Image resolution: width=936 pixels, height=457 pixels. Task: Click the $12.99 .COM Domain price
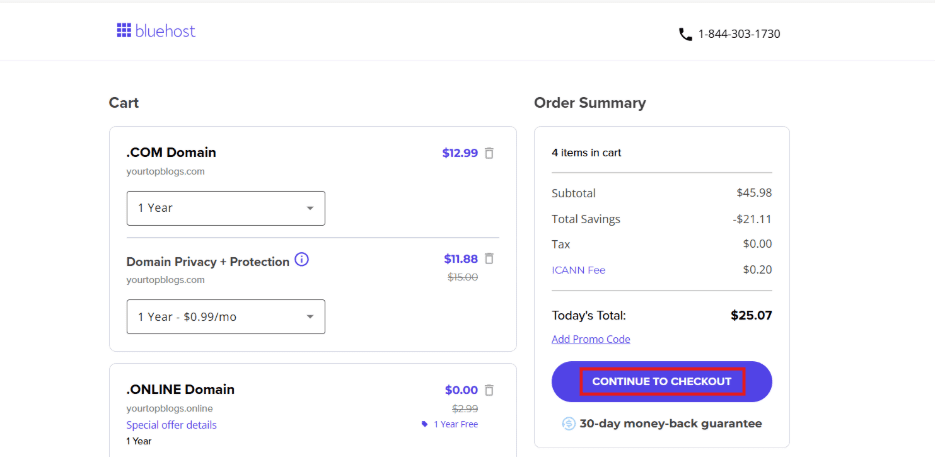click(459, 153)
